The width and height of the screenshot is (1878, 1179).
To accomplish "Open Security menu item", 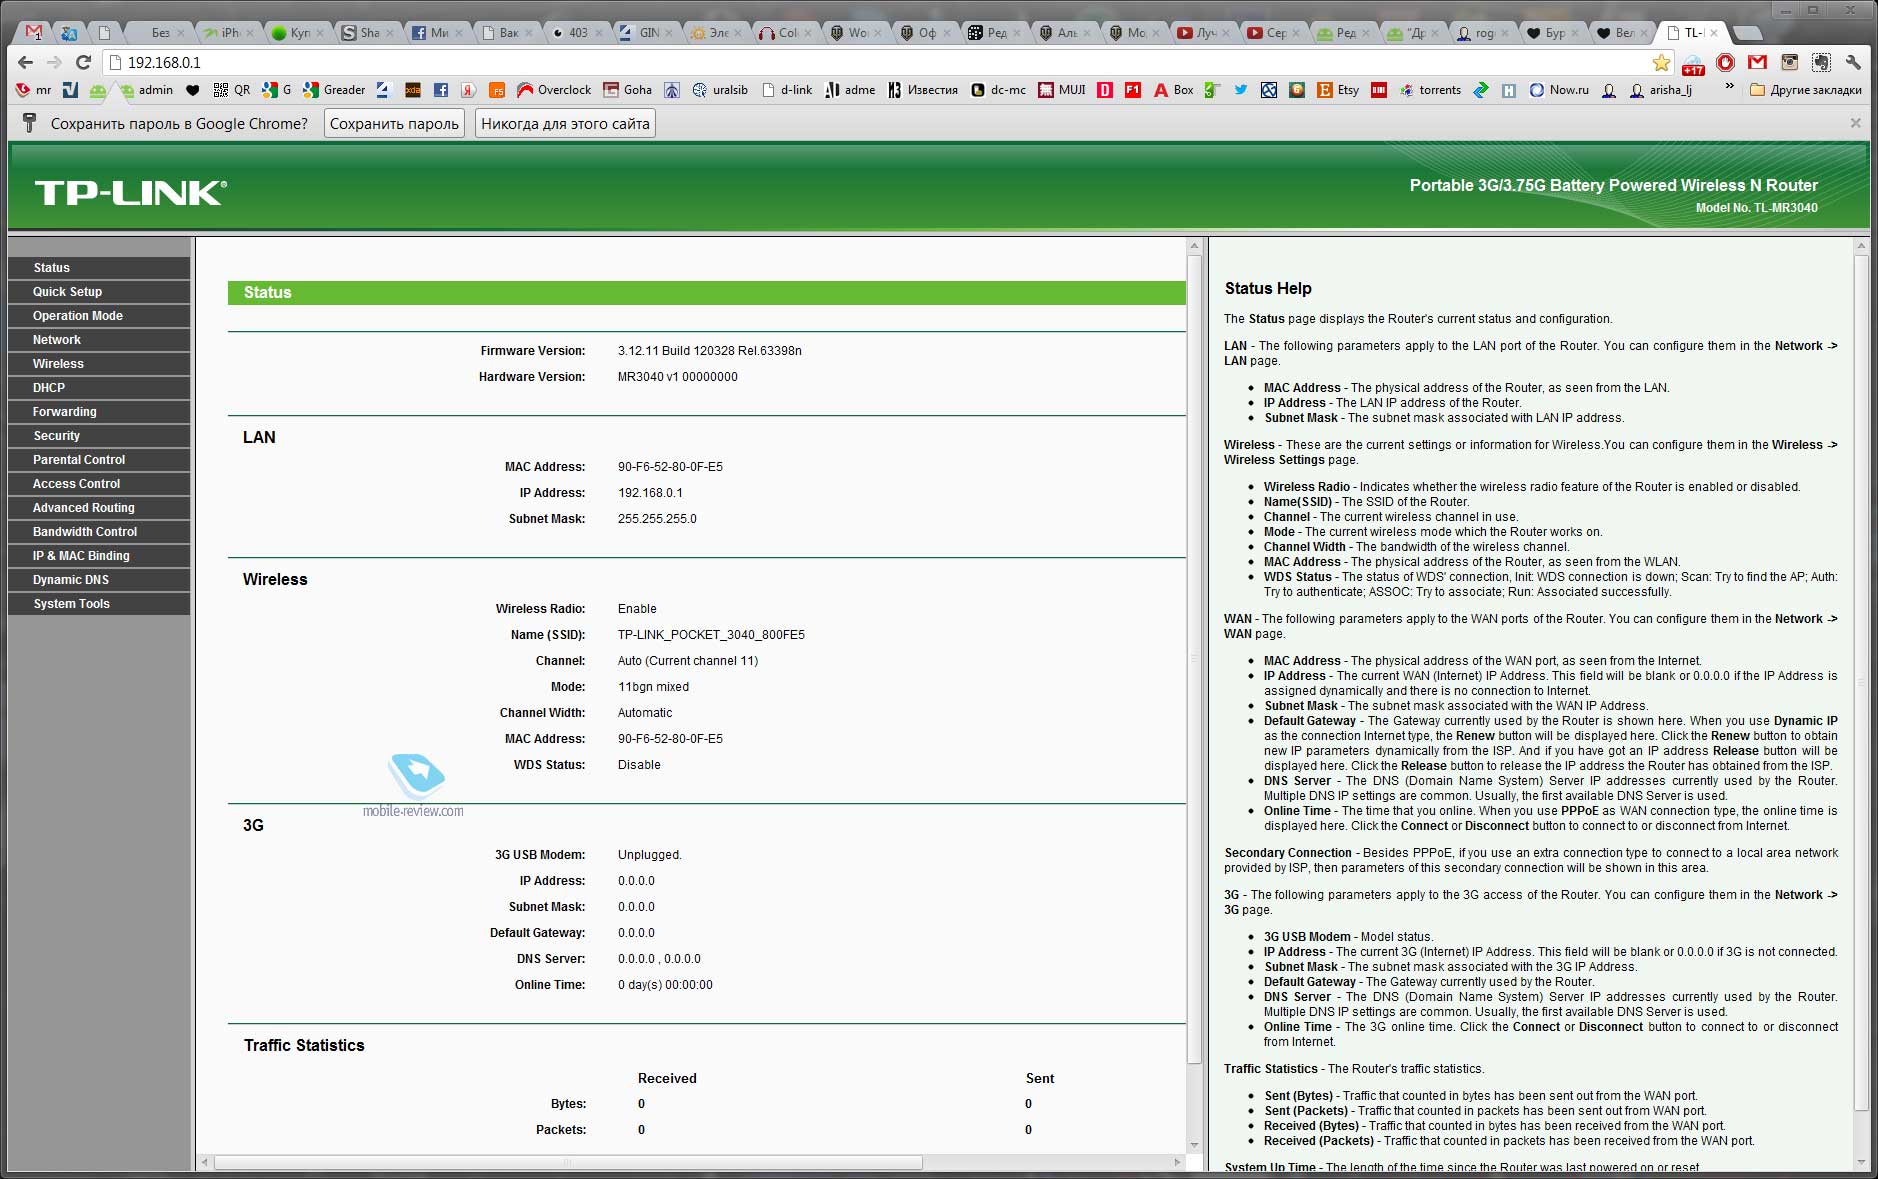I will [x=99, y=436].
